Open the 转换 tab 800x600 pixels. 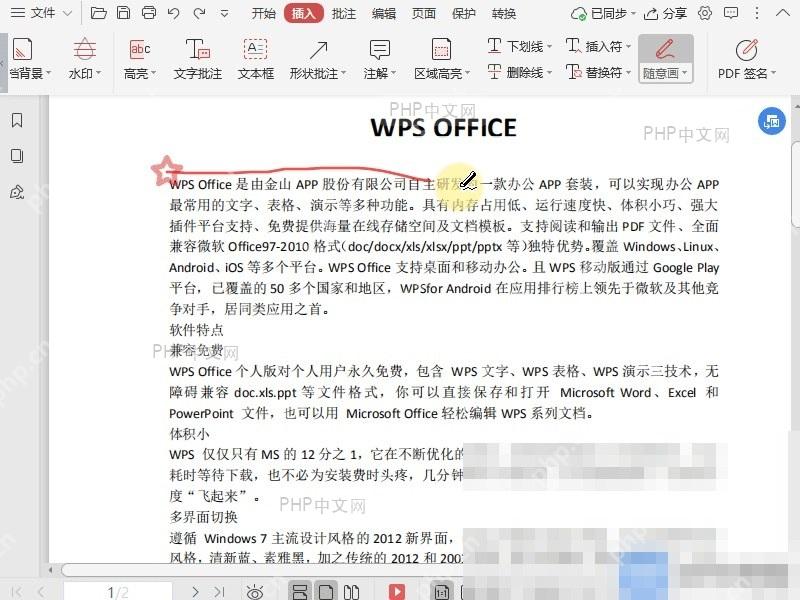point(504,13)
